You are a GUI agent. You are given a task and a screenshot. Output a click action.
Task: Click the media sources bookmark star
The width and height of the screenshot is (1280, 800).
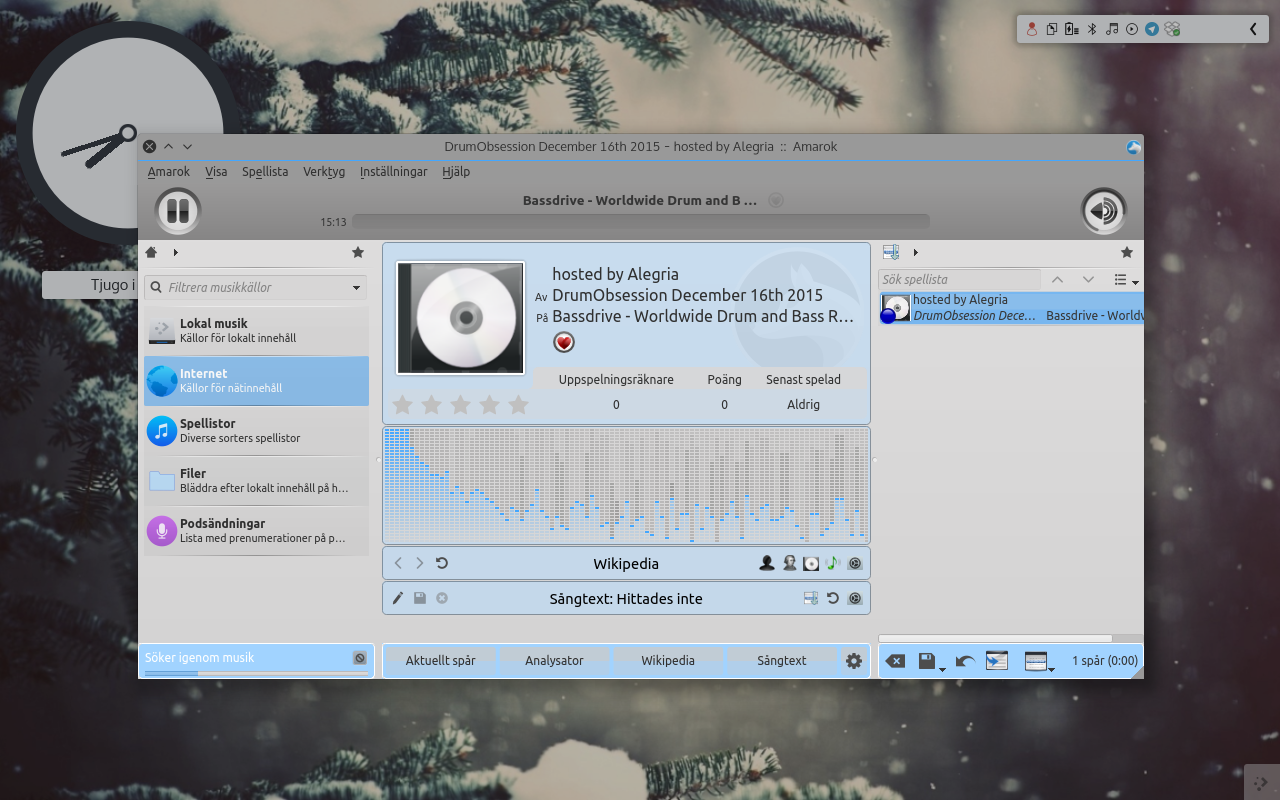[358, 253]
